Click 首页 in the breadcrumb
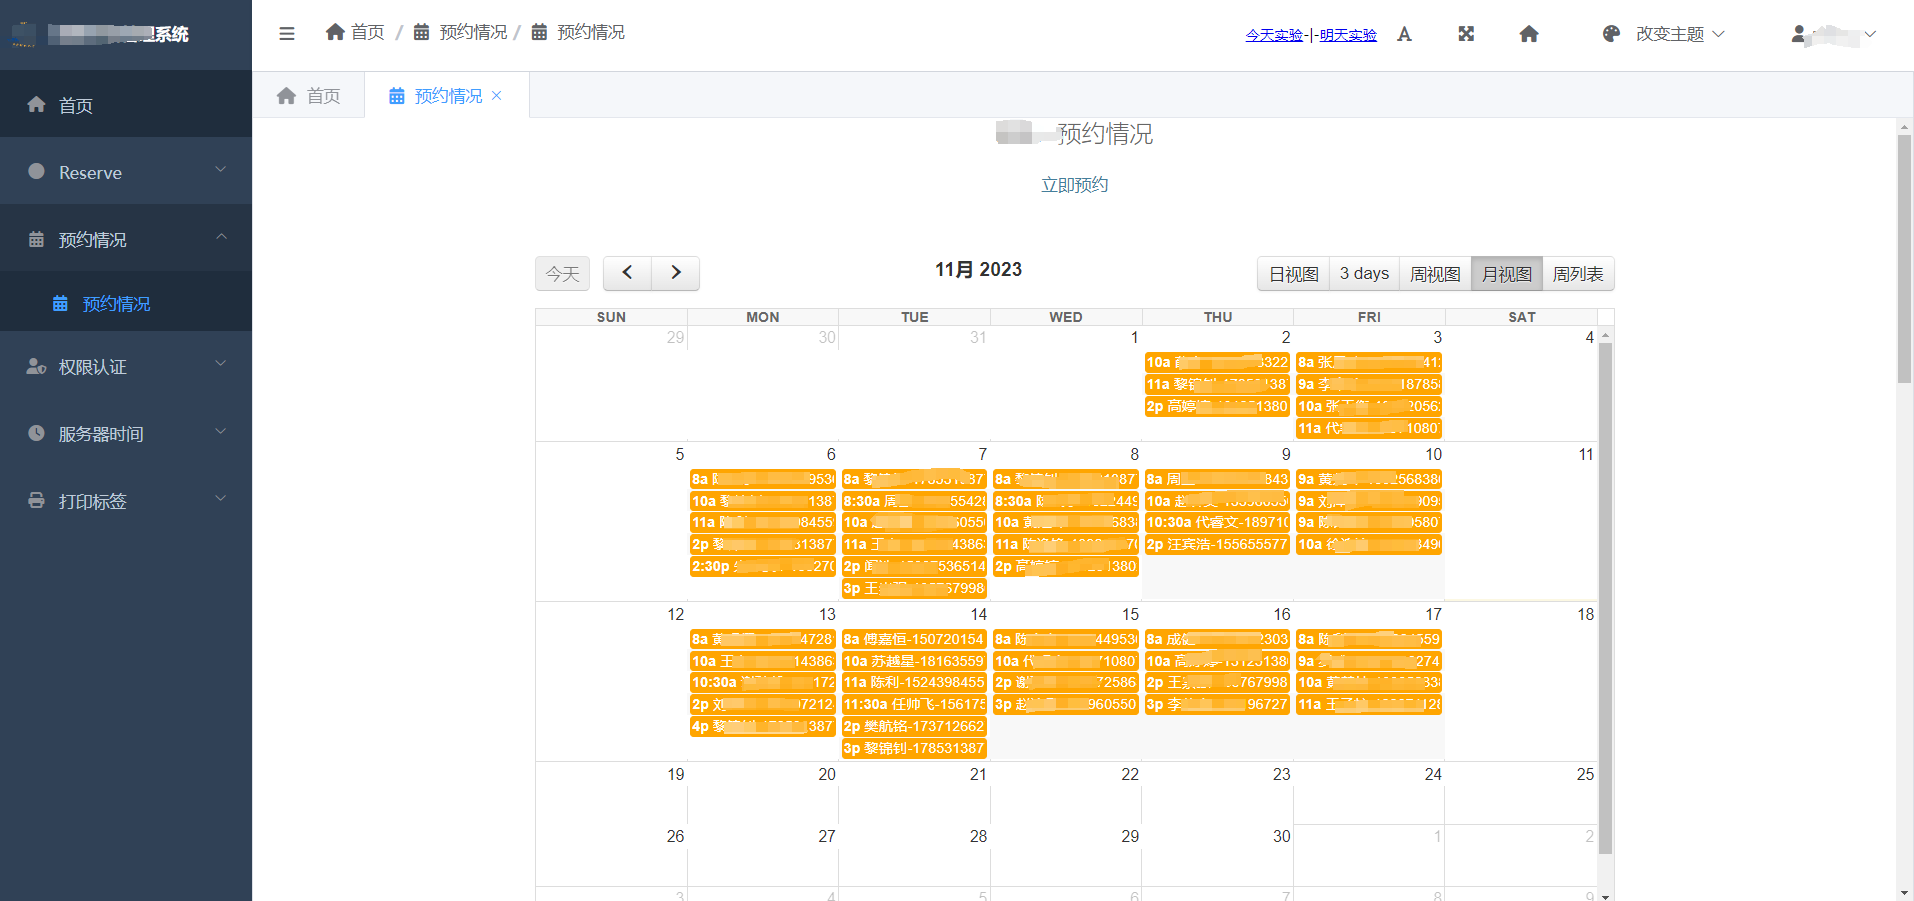Viewport: 1914px width, 901px height. [368, 32]
